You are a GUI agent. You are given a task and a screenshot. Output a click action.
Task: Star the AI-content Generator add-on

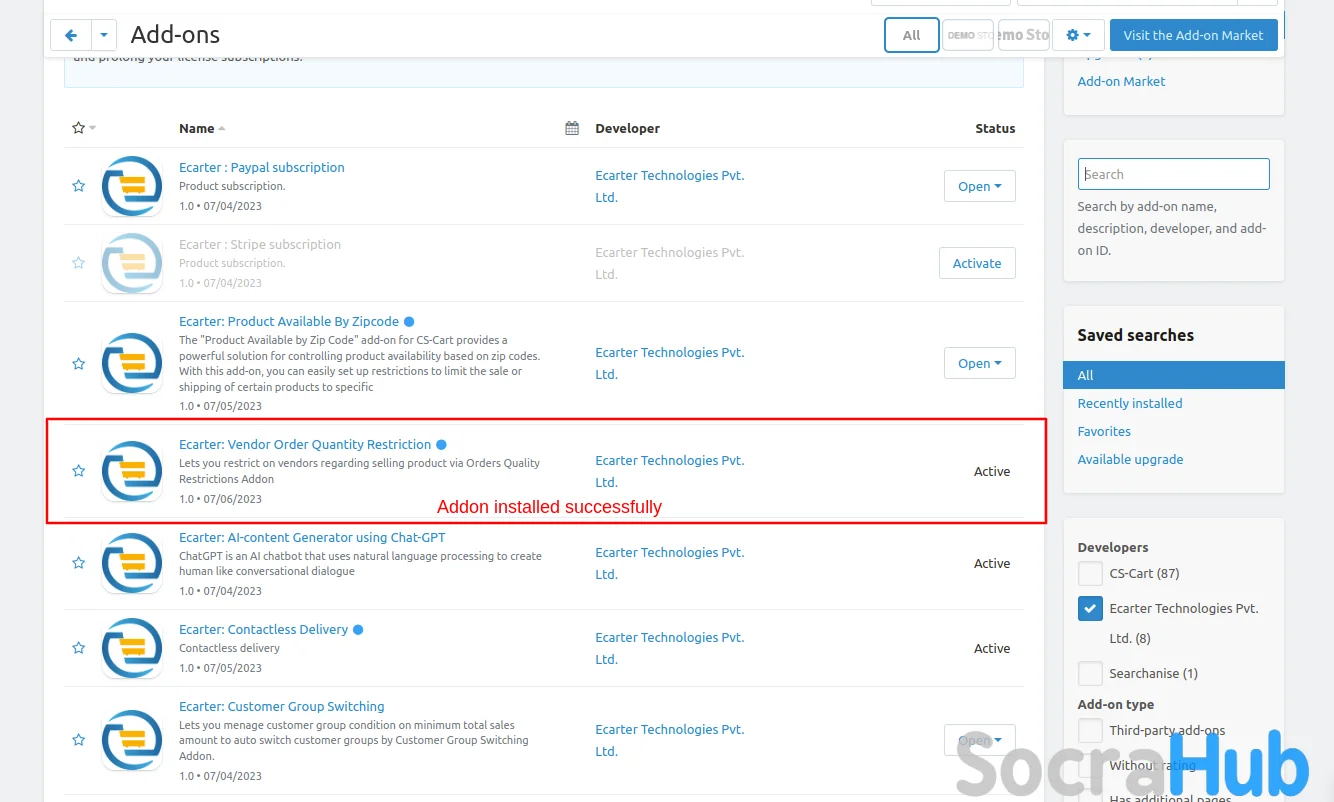tap(78, 563)
